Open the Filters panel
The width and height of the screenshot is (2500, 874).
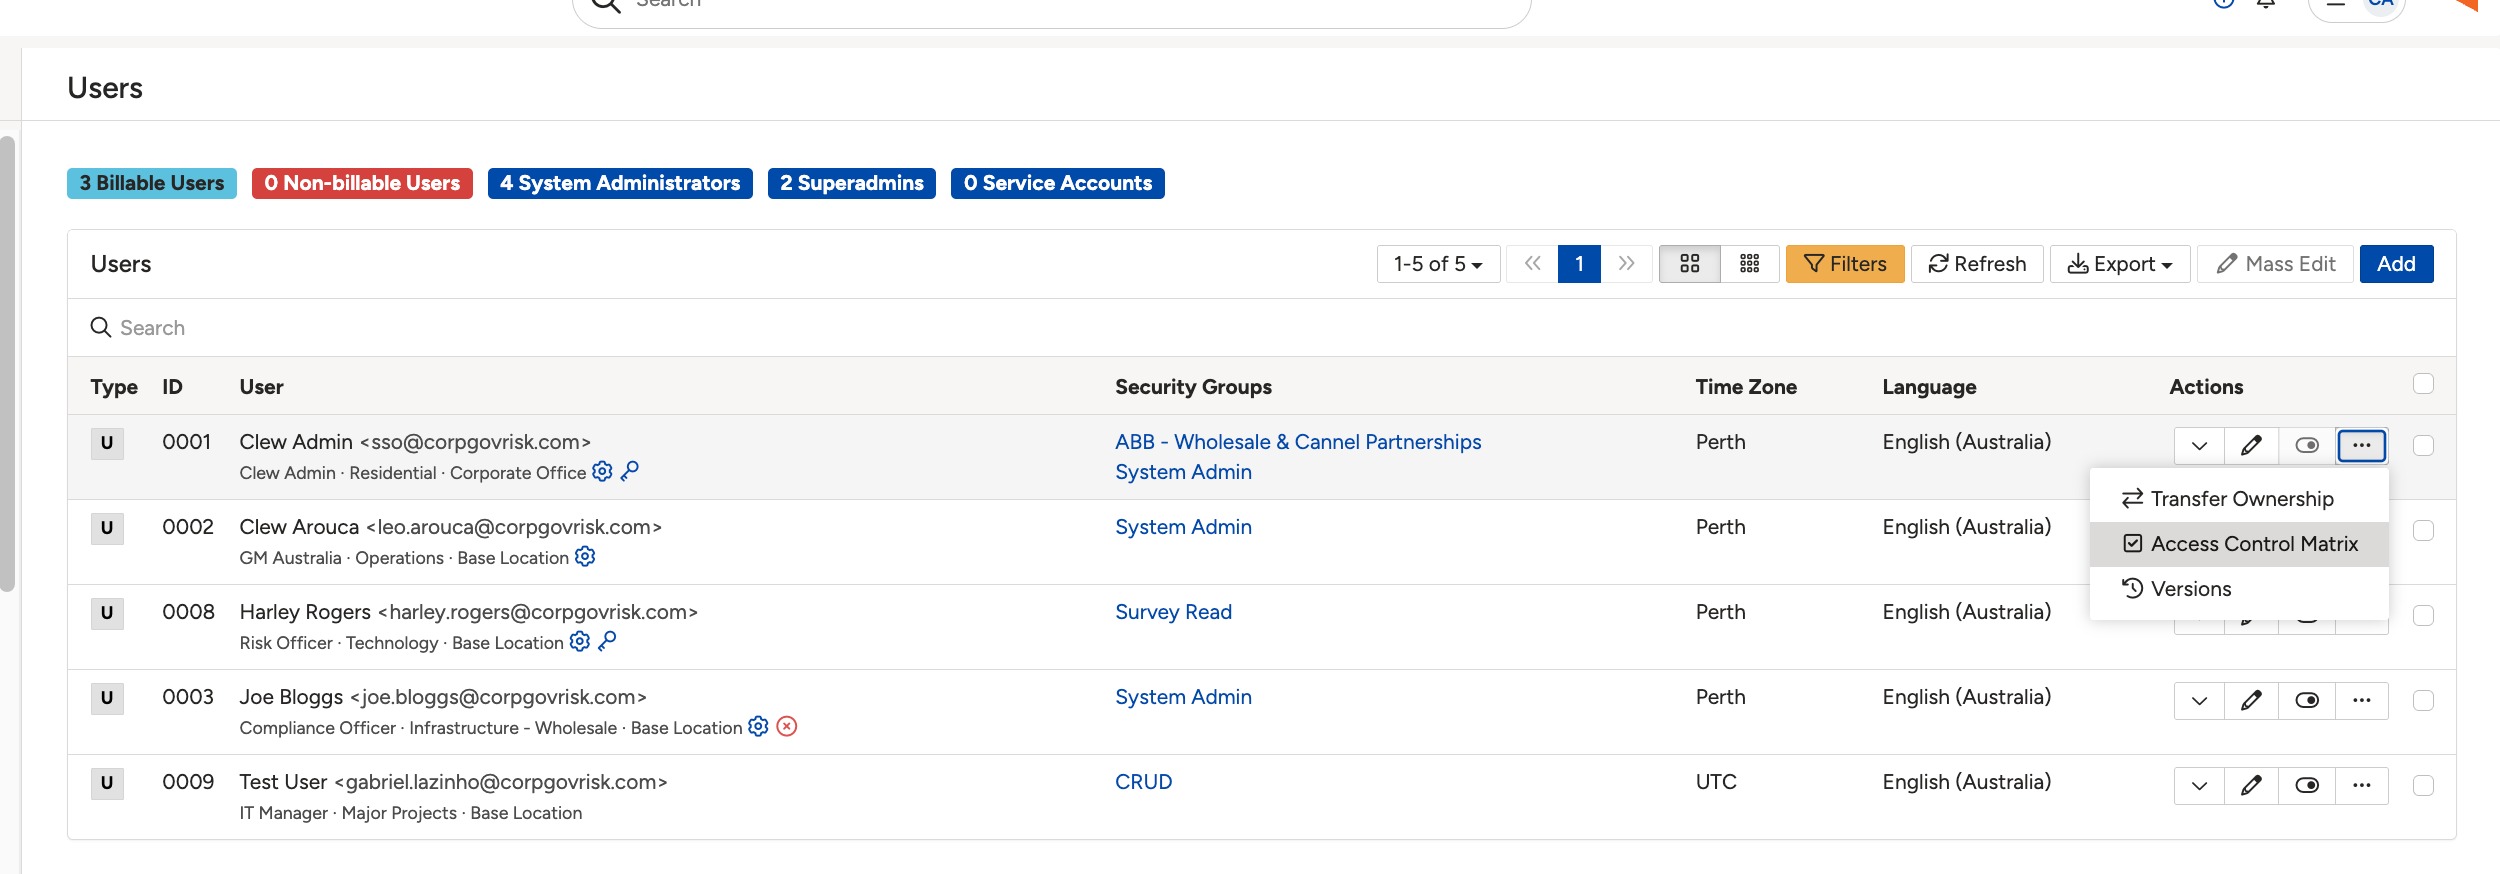coord(1845,264)
